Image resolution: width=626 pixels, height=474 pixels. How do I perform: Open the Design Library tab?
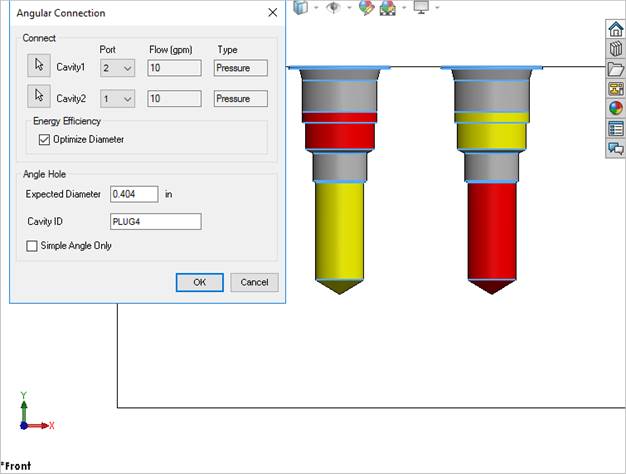616,49
